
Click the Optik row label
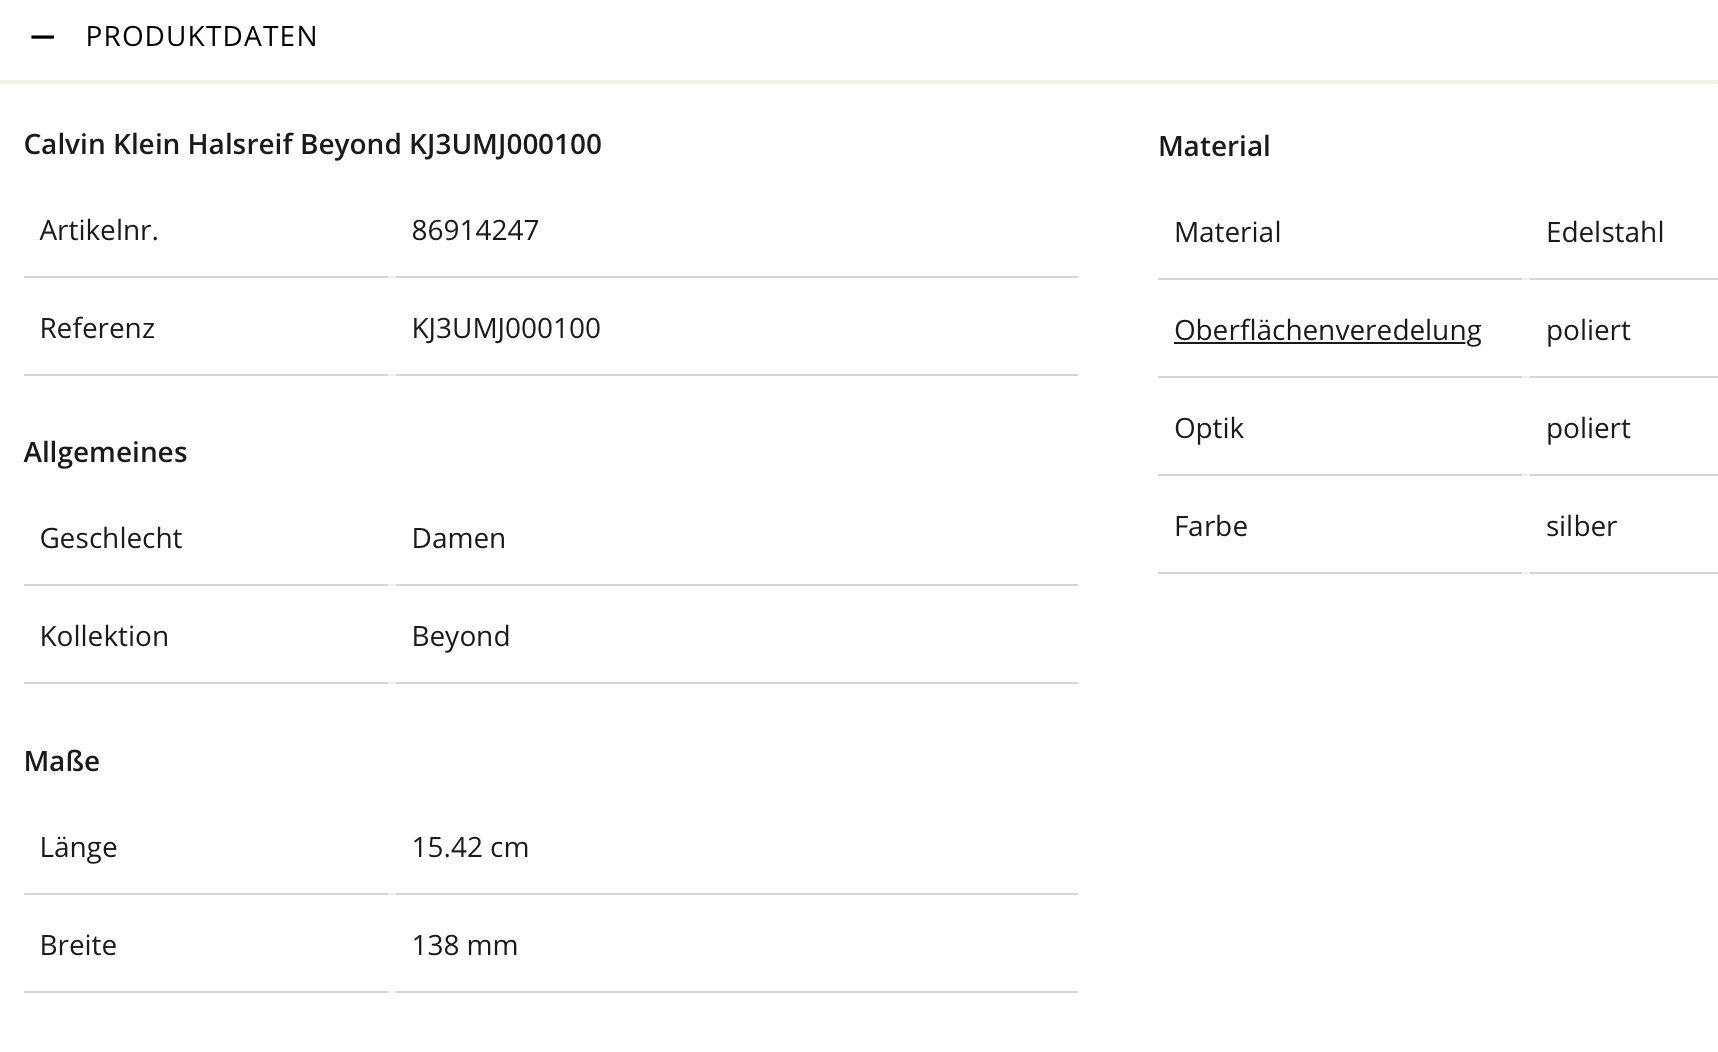tap(1208, 428)
